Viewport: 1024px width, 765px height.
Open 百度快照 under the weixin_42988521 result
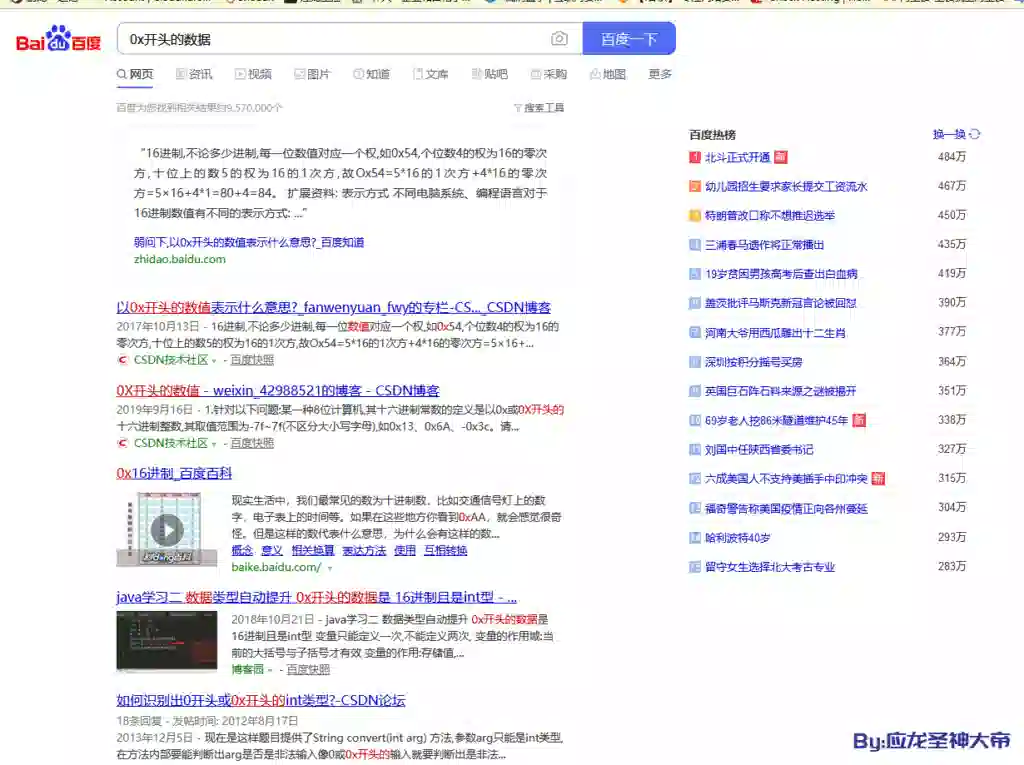click(x=252, y=443)
